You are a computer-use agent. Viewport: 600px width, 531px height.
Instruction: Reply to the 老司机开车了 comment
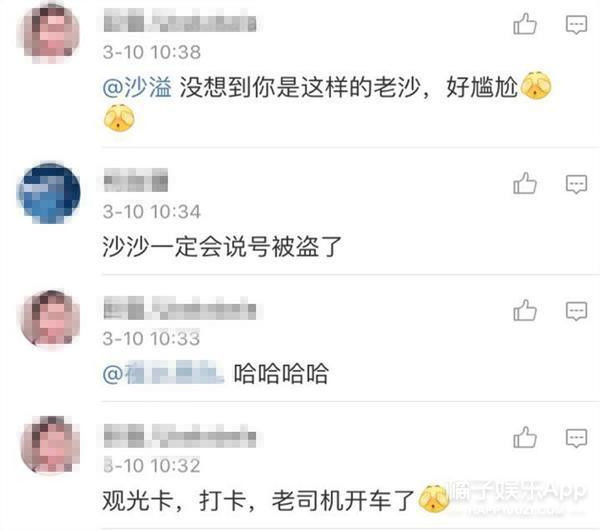[576, 438]
